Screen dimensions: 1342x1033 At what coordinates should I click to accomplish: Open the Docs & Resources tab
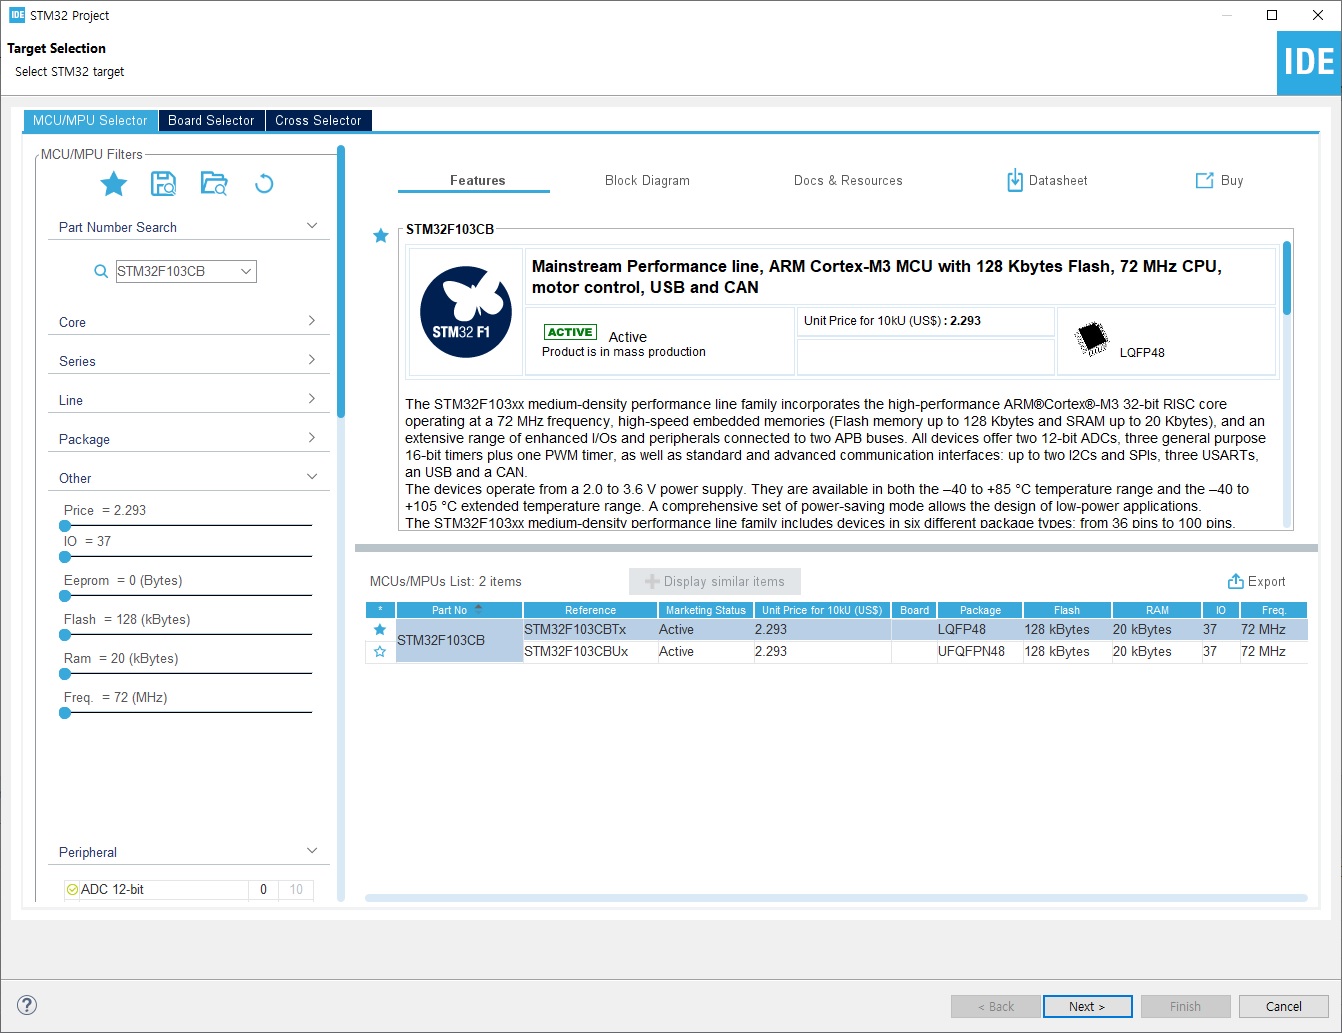(x=848, y=181)
